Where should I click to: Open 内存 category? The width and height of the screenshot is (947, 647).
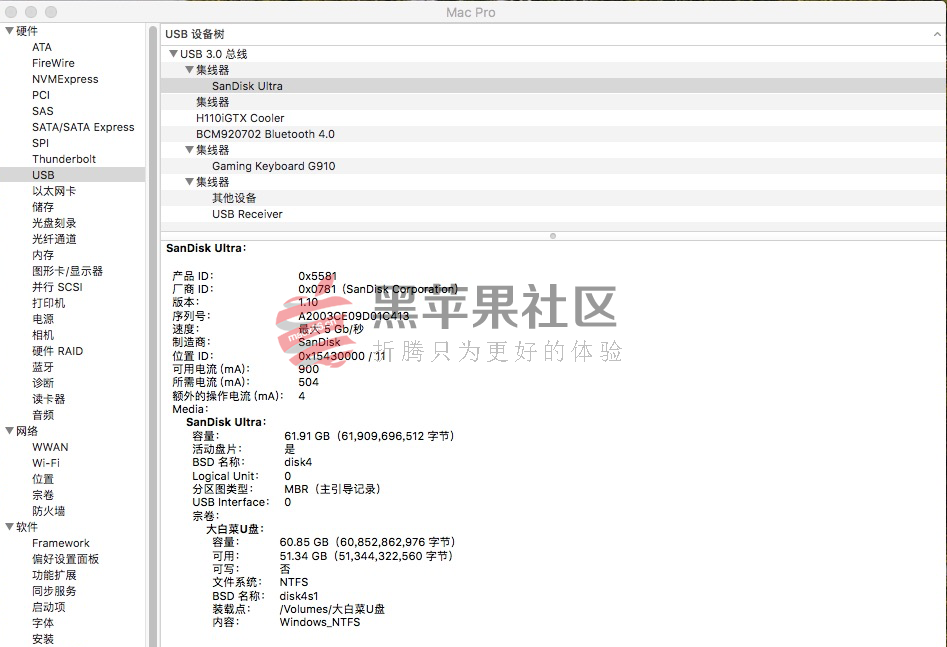click(x=42, y=255)
